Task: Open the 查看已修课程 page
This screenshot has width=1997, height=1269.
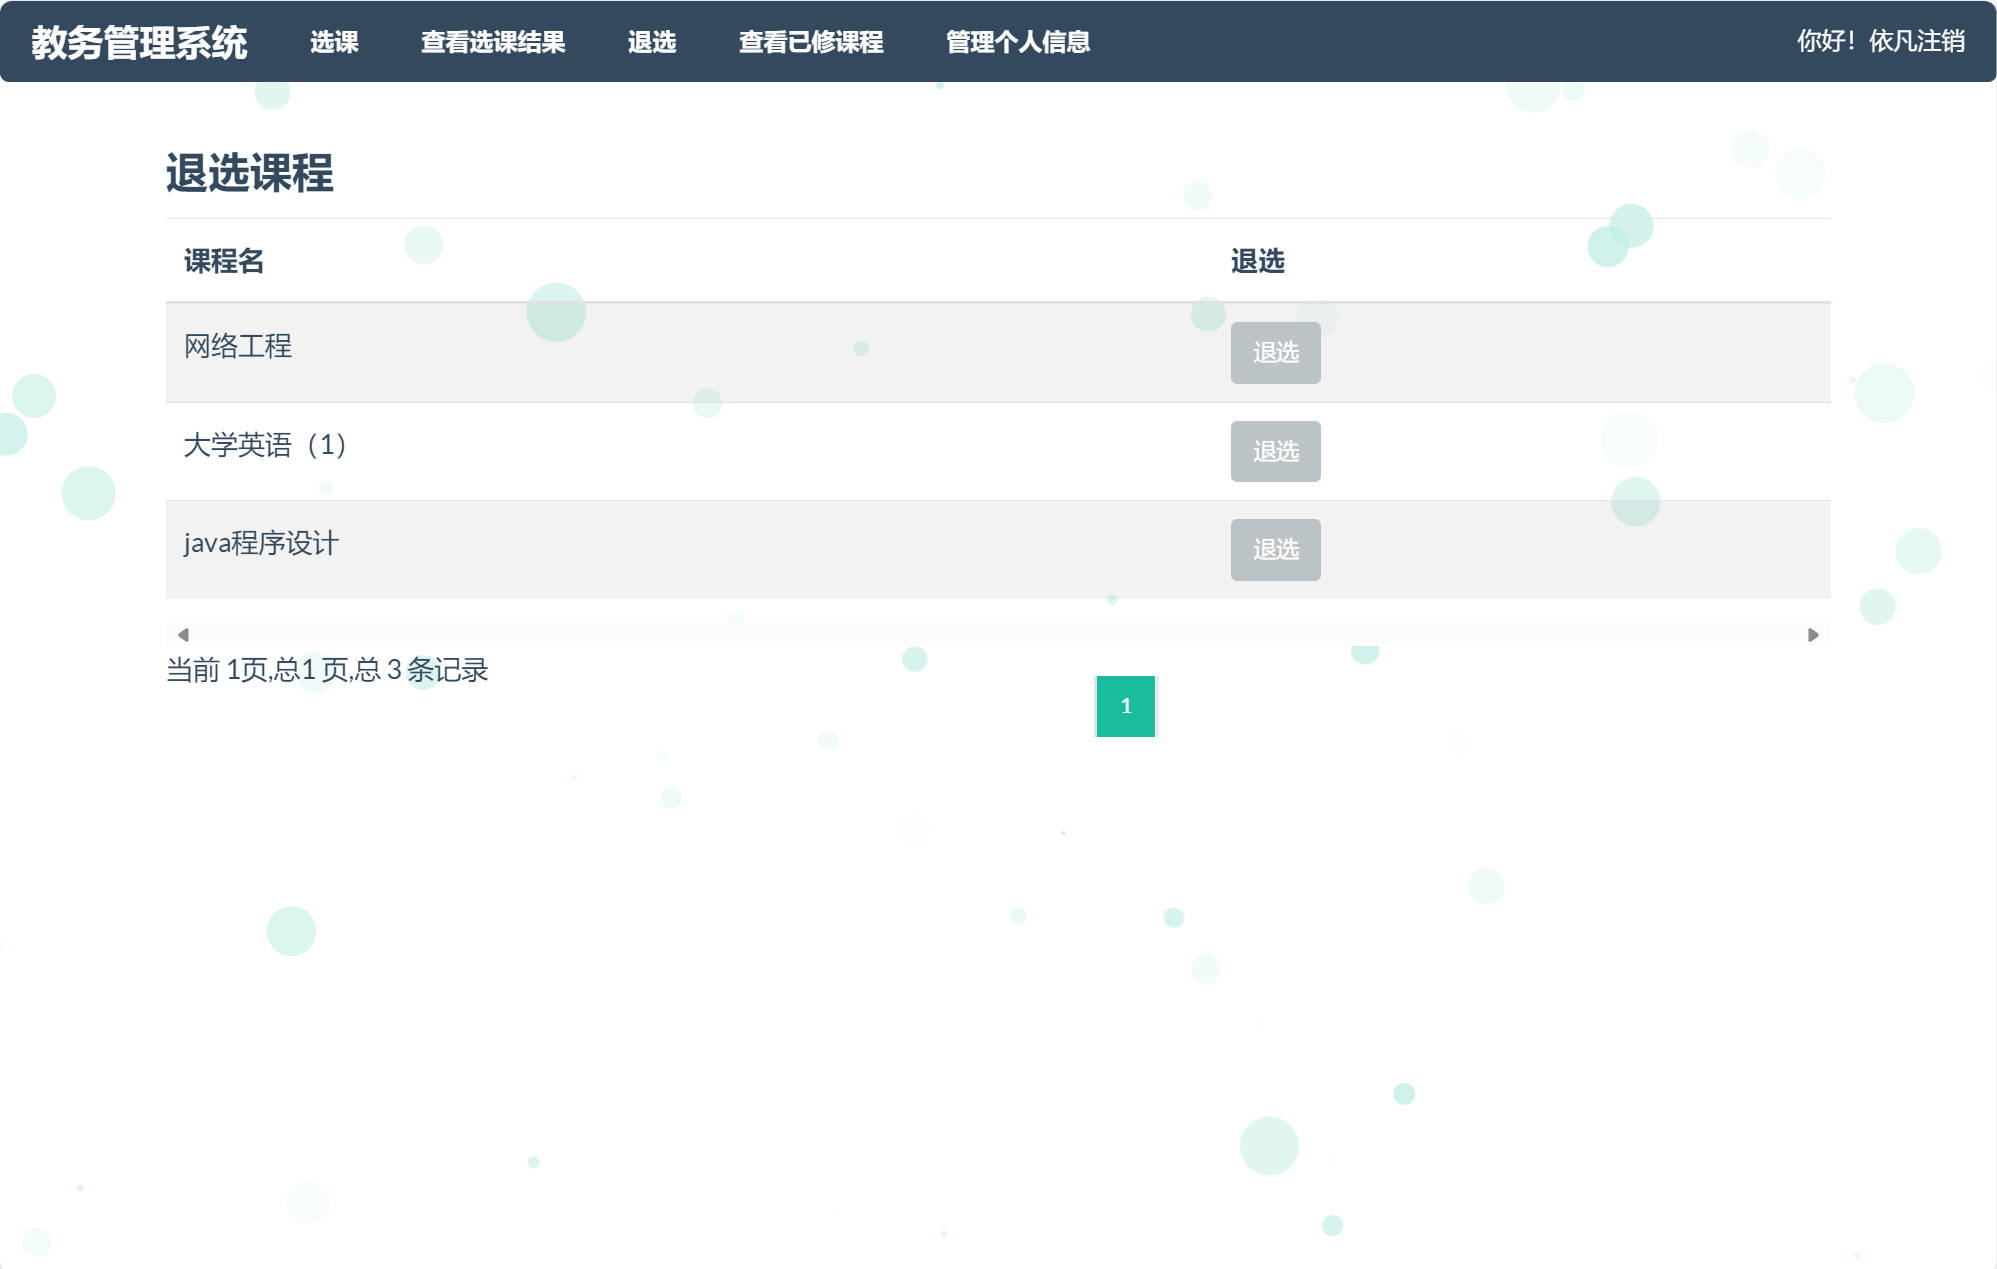Action: [810, 42]
